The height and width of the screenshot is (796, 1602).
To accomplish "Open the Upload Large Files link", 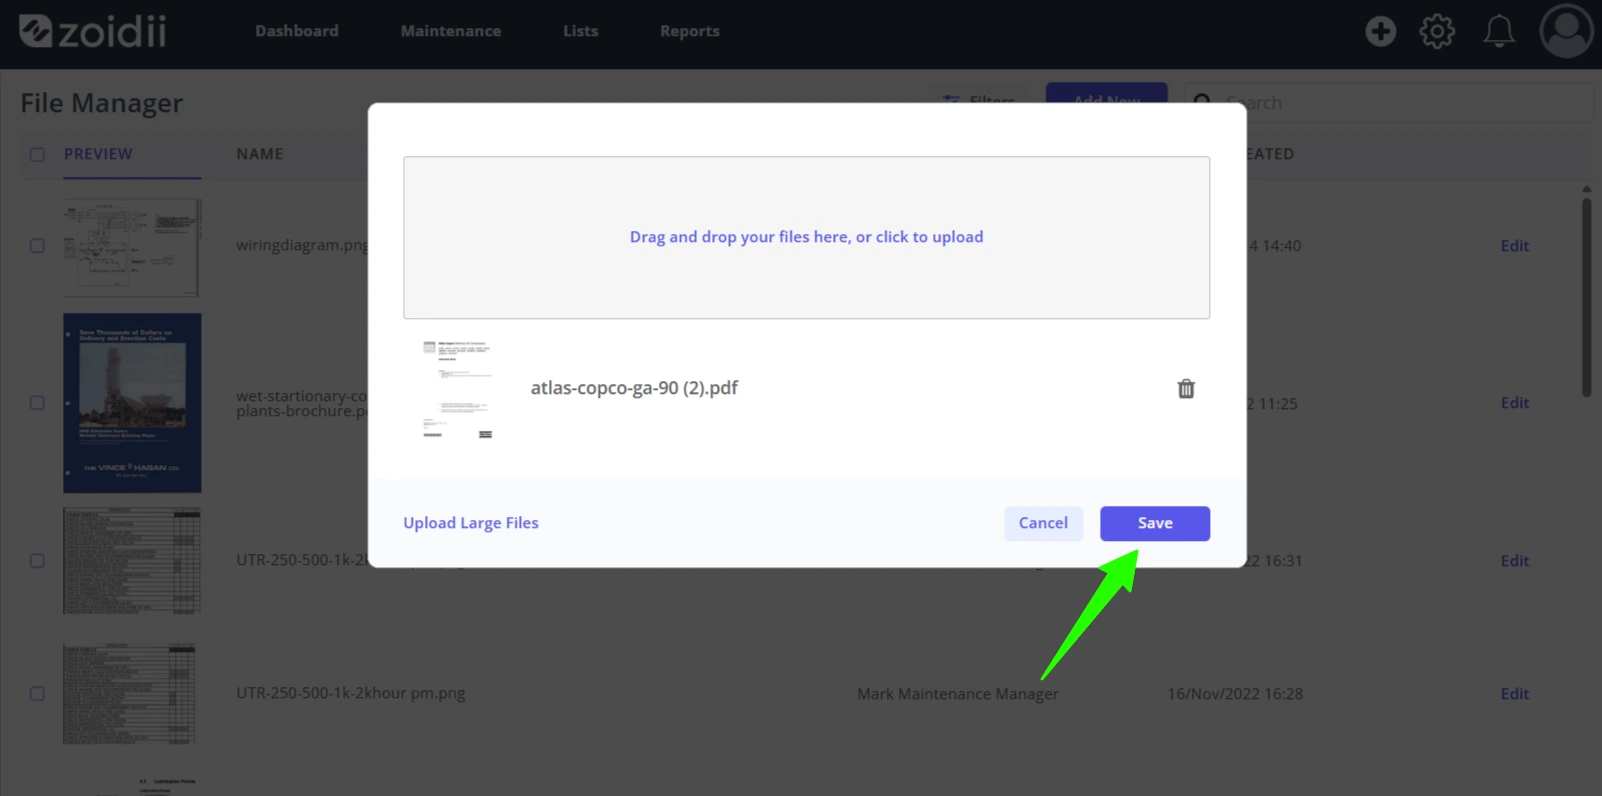I will [x=471, y=523].
